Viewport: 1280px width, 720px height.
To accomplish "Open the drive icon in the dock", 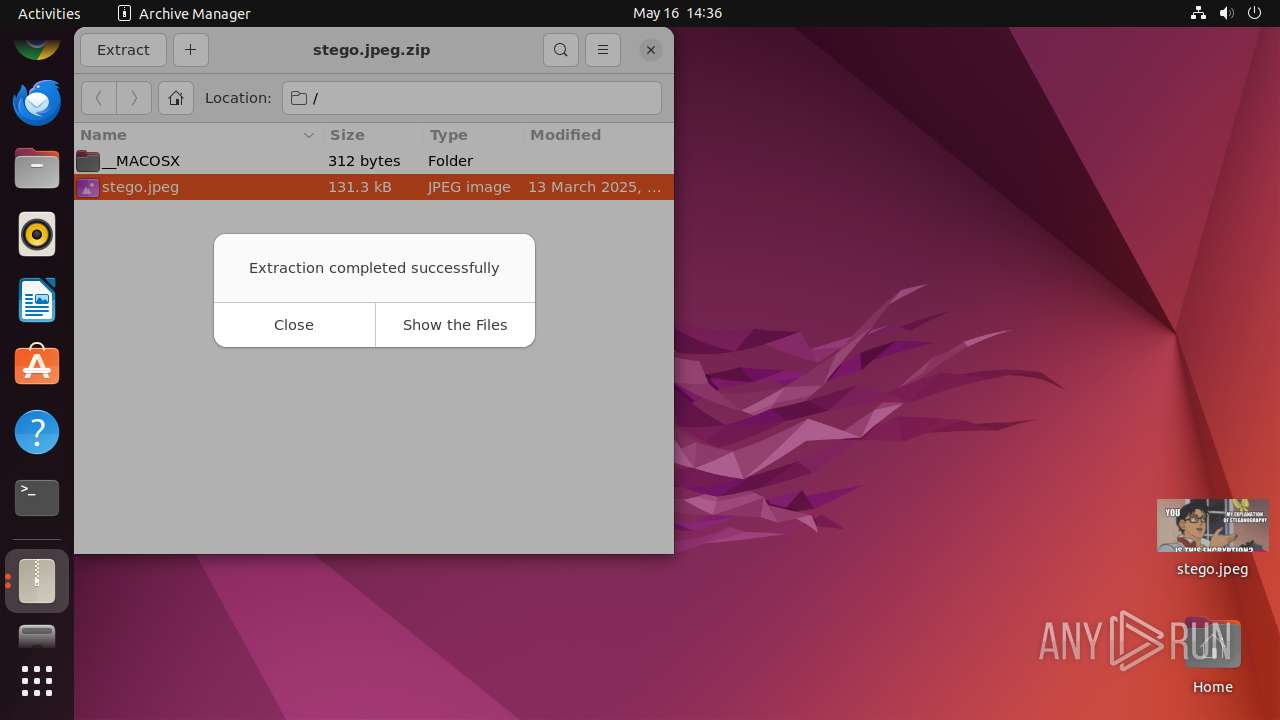I will 37,636.
